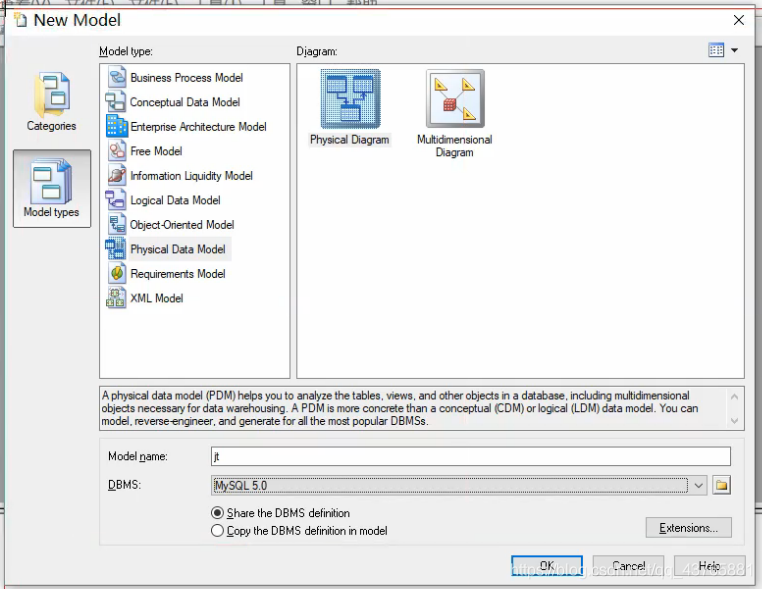Viewport: 762px width, 589px height.
Task: Click the New Model title bar icon
Action: [20, 20]
